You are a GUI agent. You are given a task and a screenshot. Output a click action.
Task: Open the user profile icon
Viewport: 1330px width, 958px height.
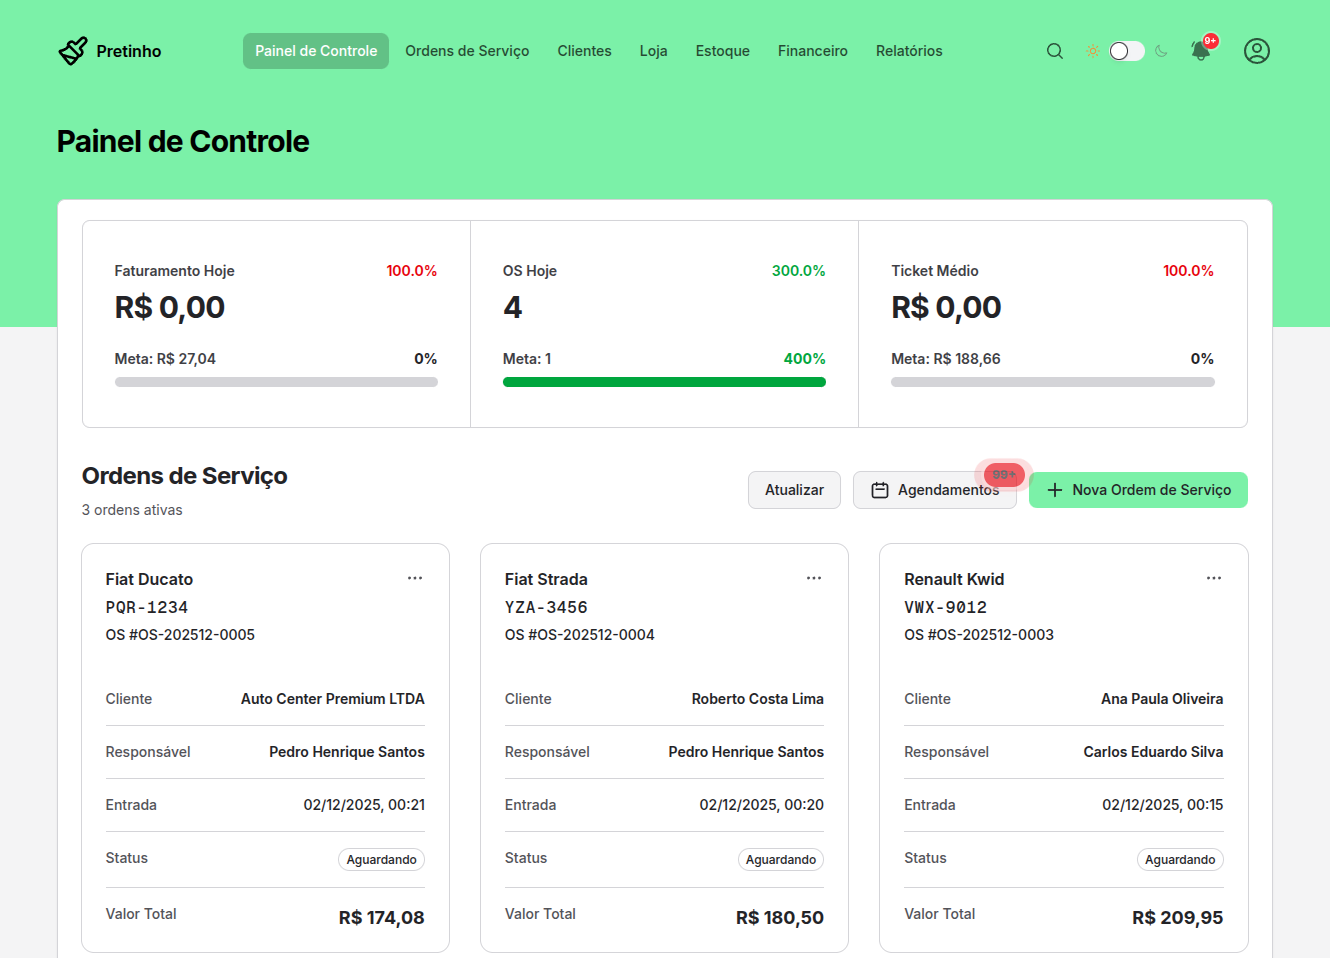(1256, 51)
